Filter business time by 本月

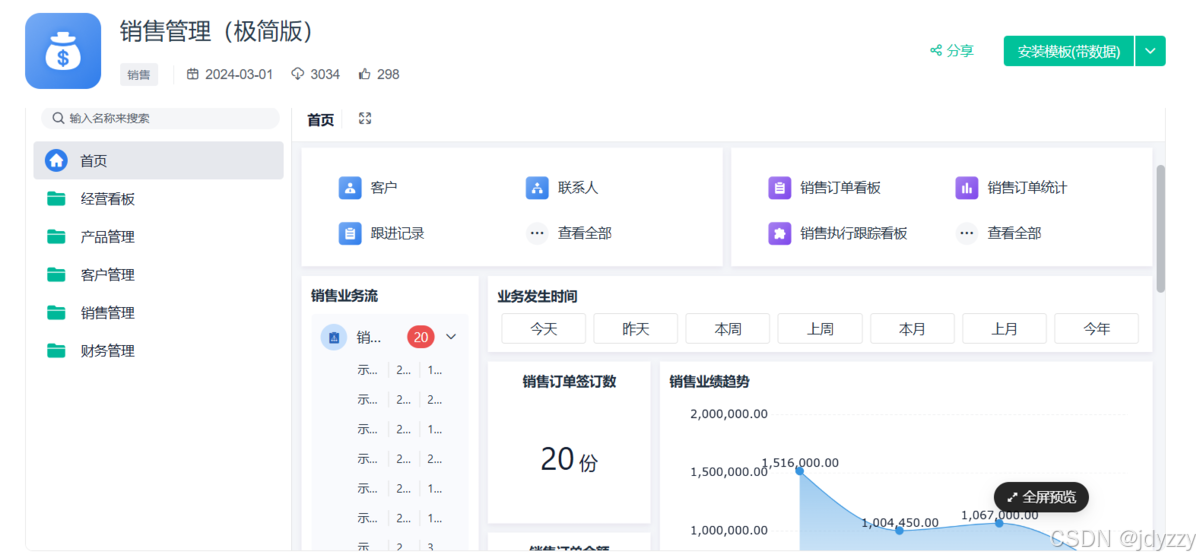912,329
